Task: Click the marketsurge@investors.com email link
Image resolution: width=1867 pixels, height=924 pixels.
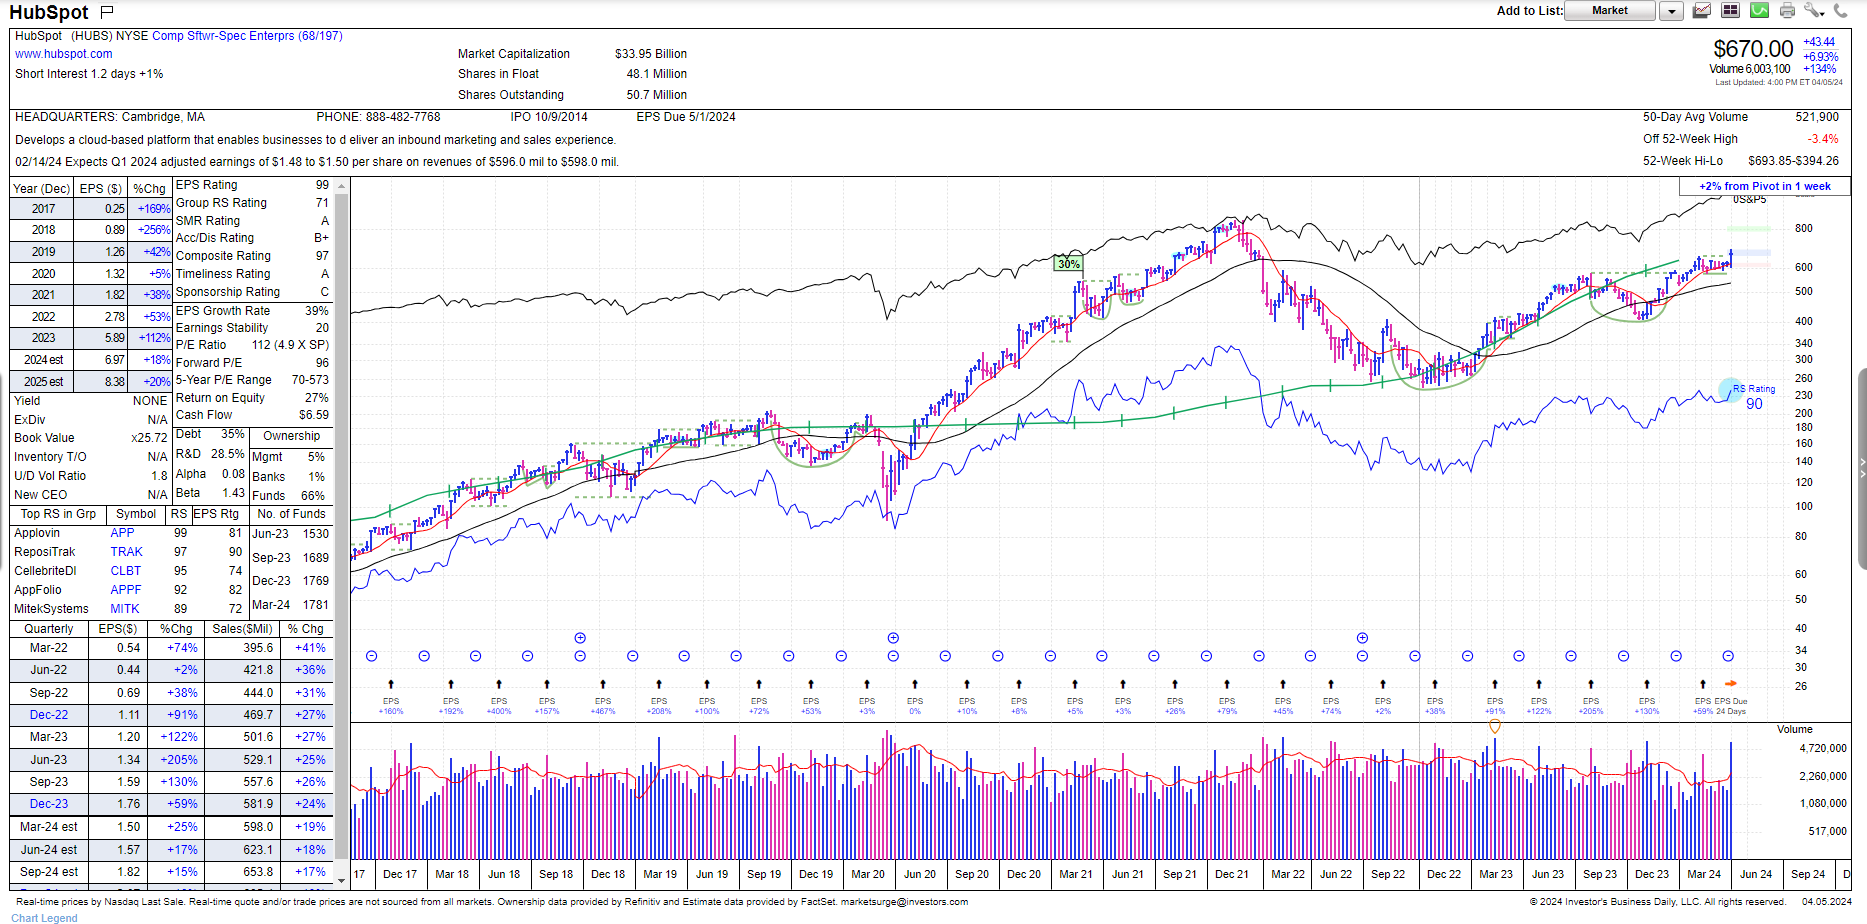Action: pos(904,902)
